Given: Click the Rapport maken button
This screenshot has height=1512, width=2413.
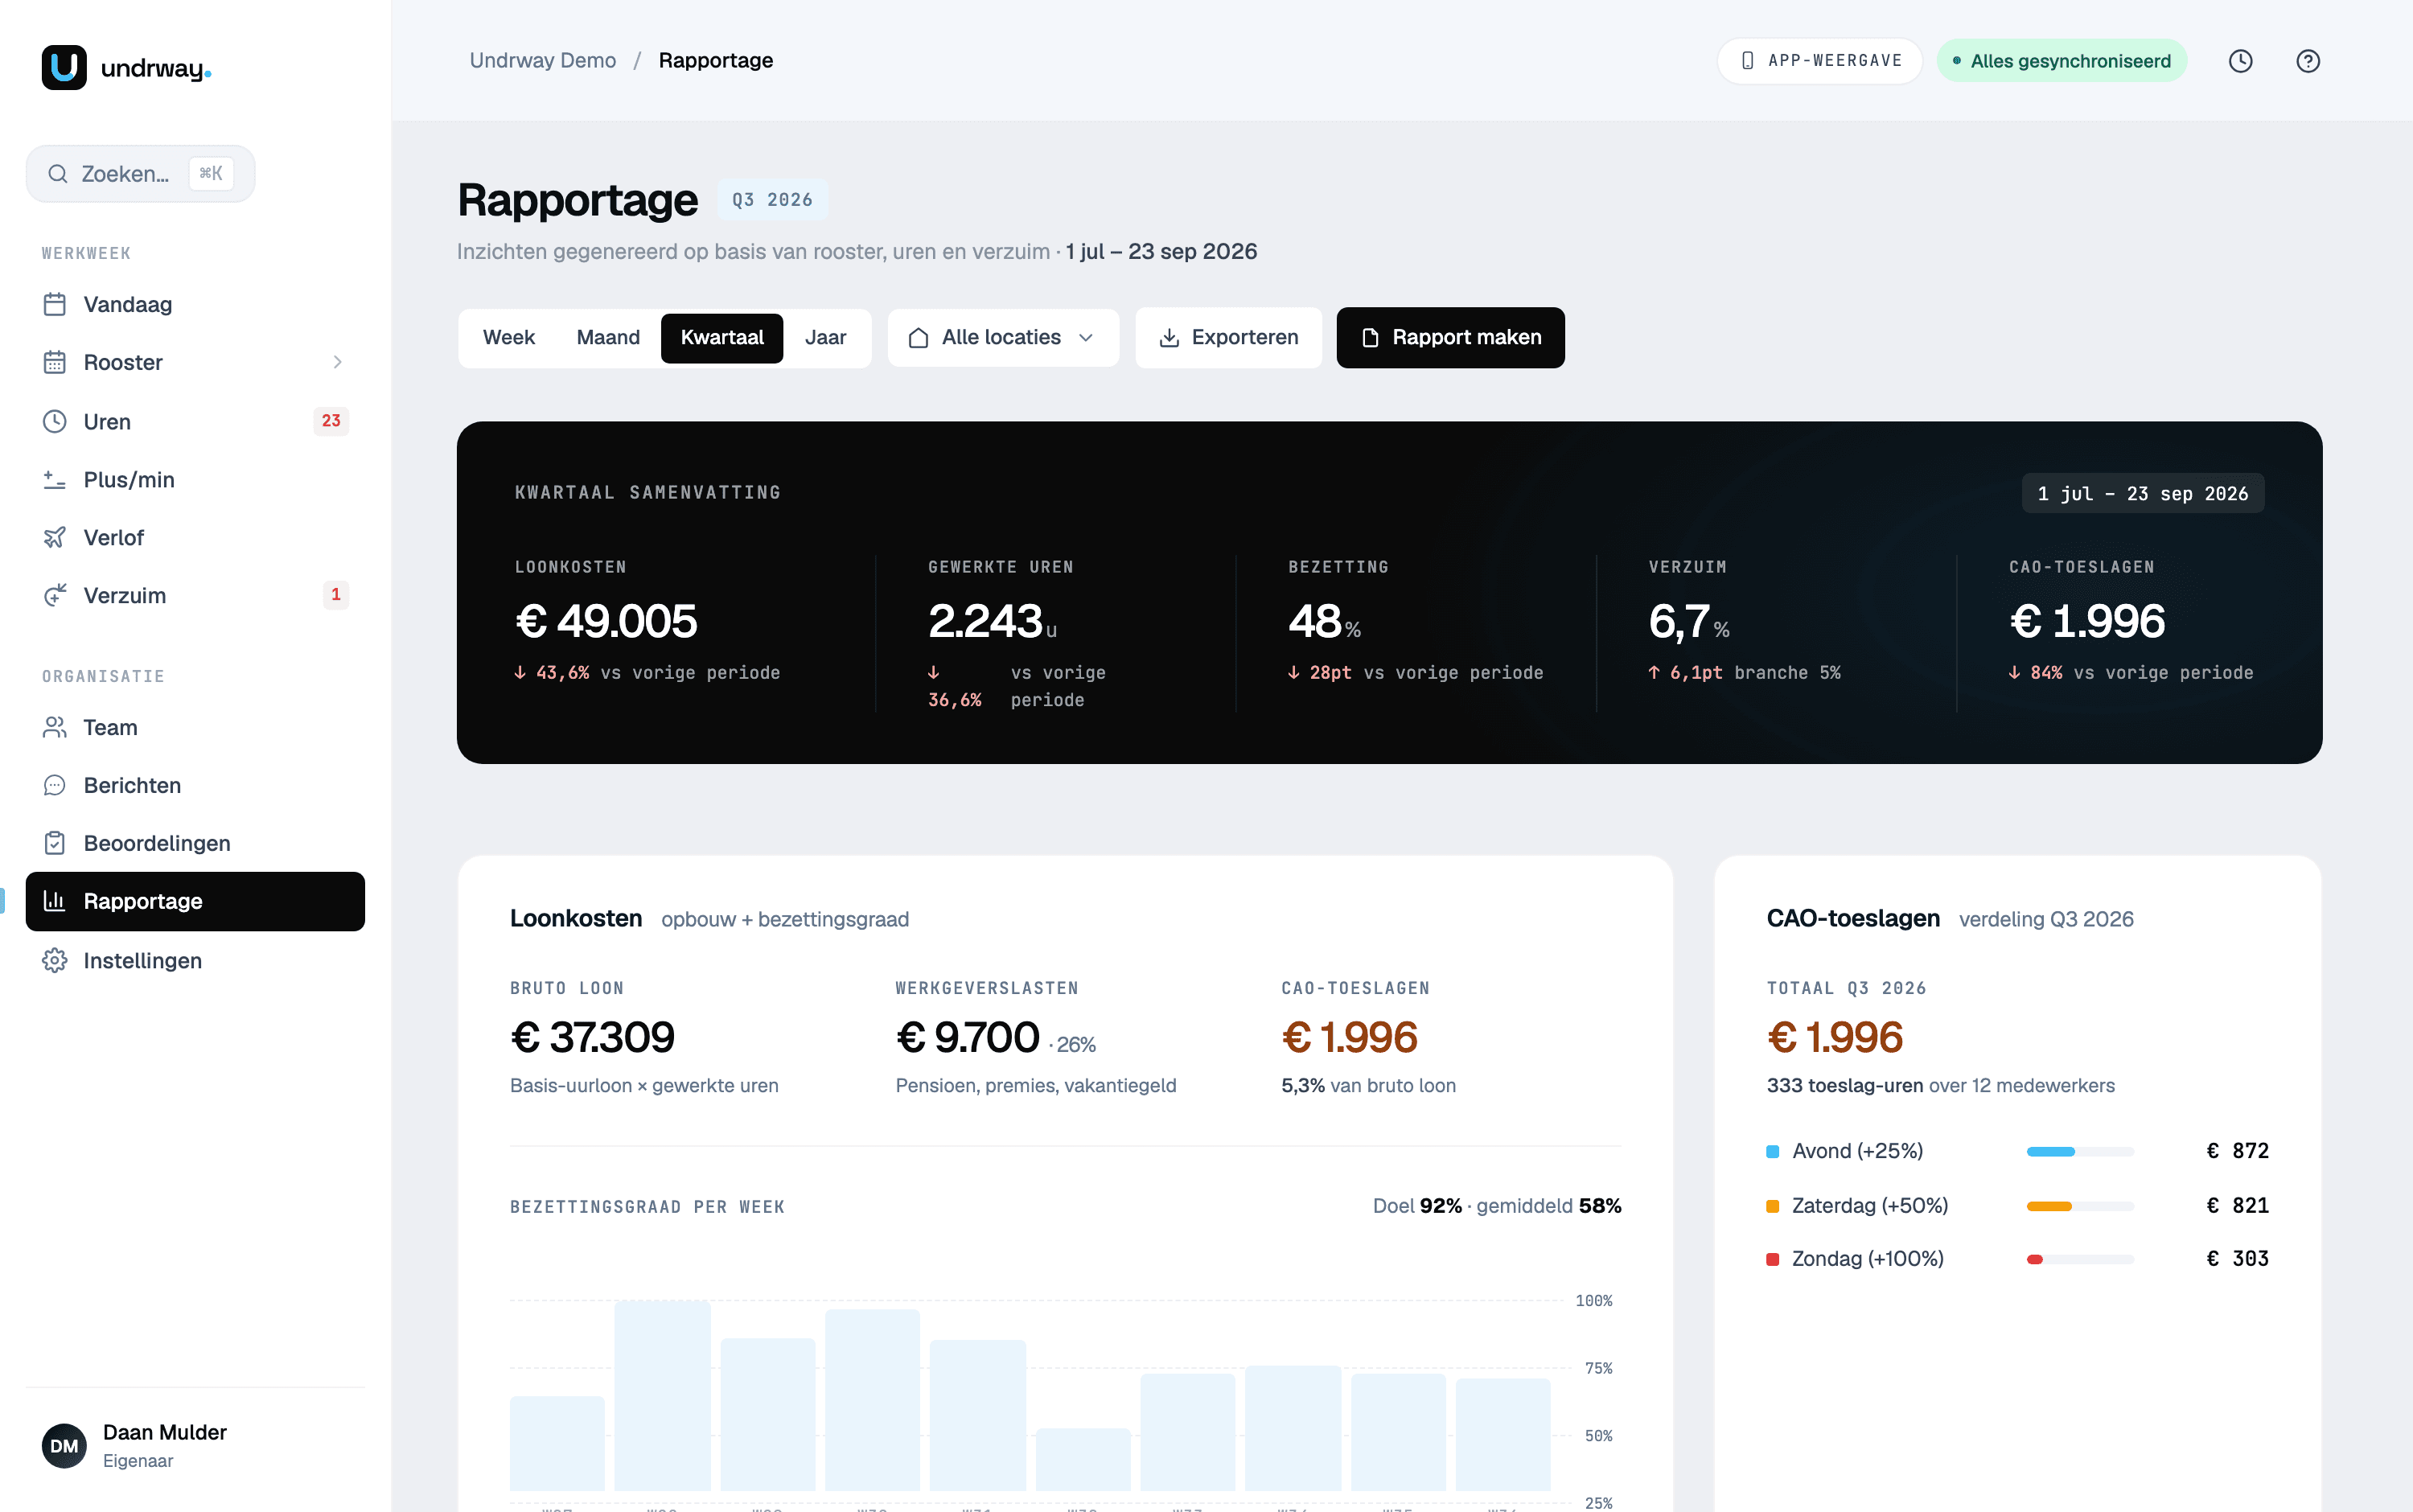Looking at the screenshot, I should coord(1450,338).
